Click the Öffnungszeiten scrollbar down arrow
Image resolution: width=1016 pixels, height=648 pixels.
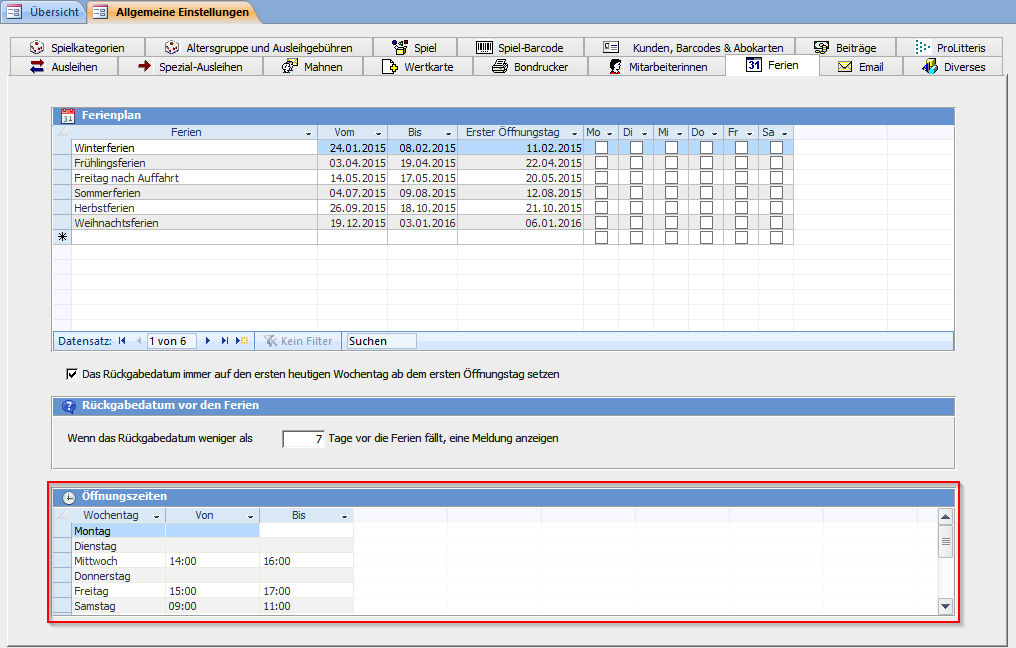945,607
